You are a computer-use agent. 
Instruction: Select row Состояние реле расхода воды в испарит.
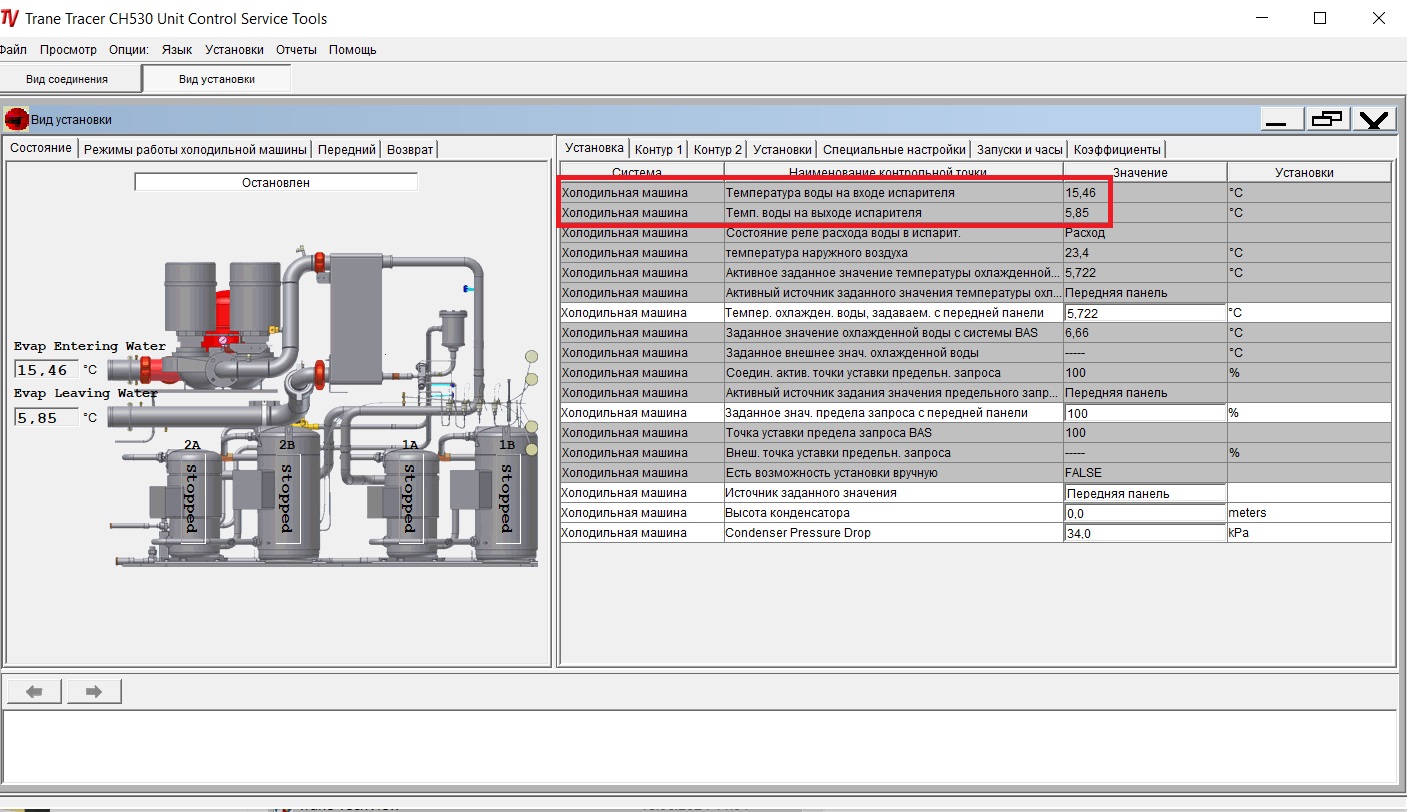click(975, 233)
